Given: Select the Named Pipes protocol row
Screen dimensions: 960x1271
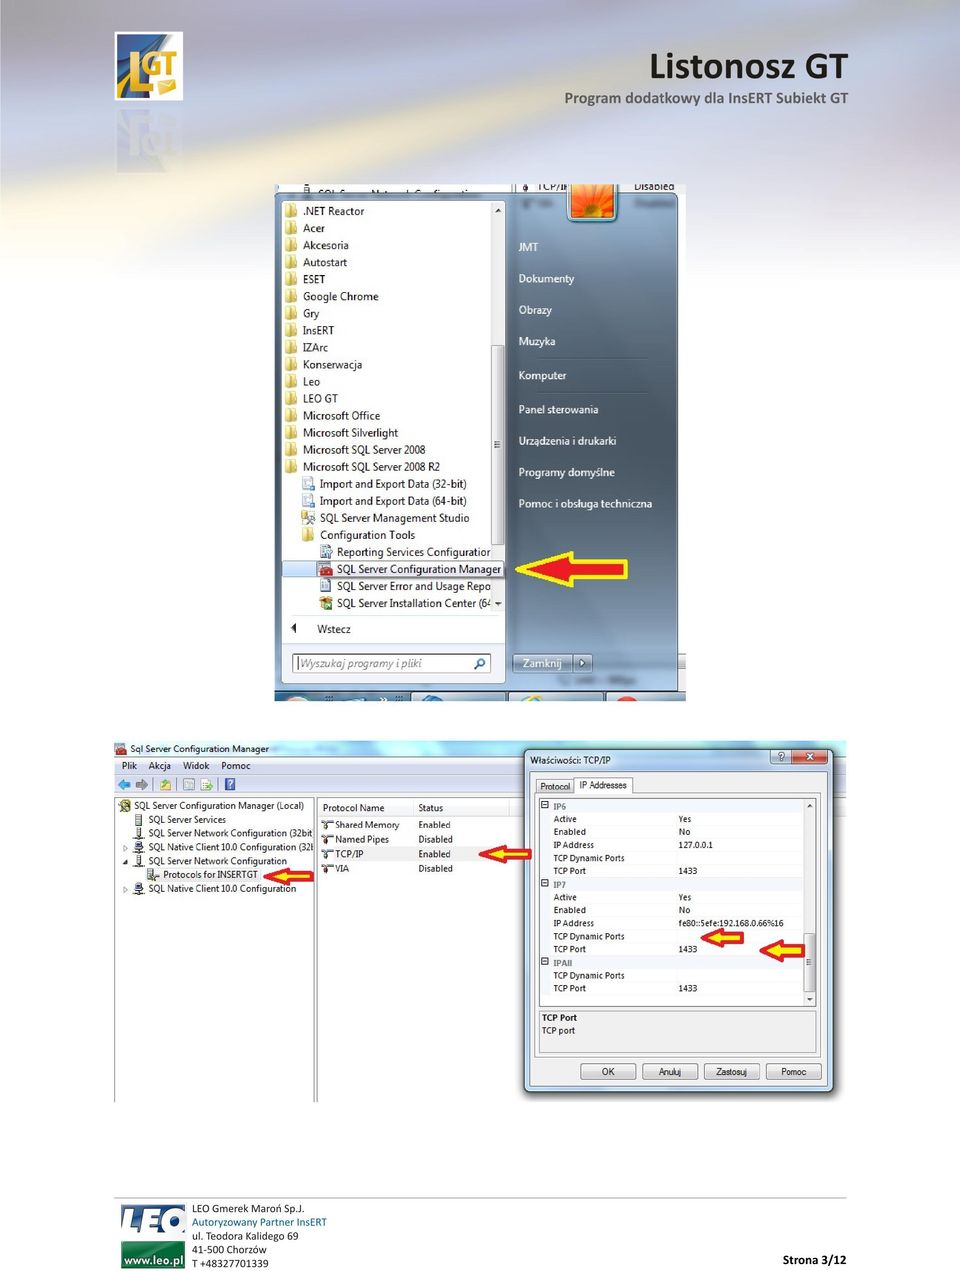Looking at the screenshot, I should coord(355,839).
